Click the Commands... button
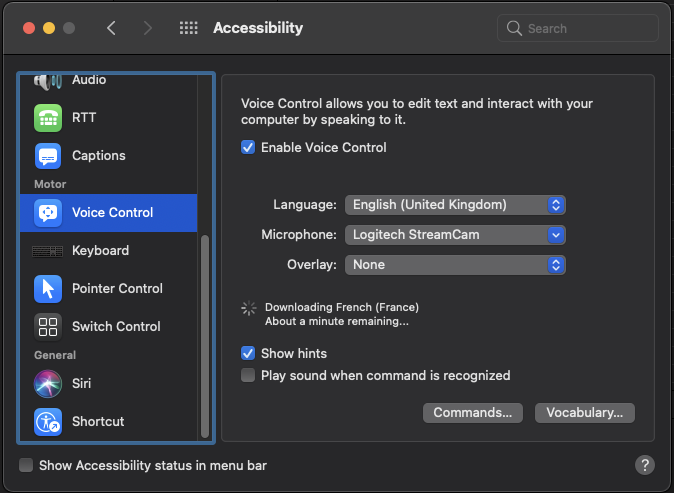Viewport: 674px width, 493px height. [472, 412]
